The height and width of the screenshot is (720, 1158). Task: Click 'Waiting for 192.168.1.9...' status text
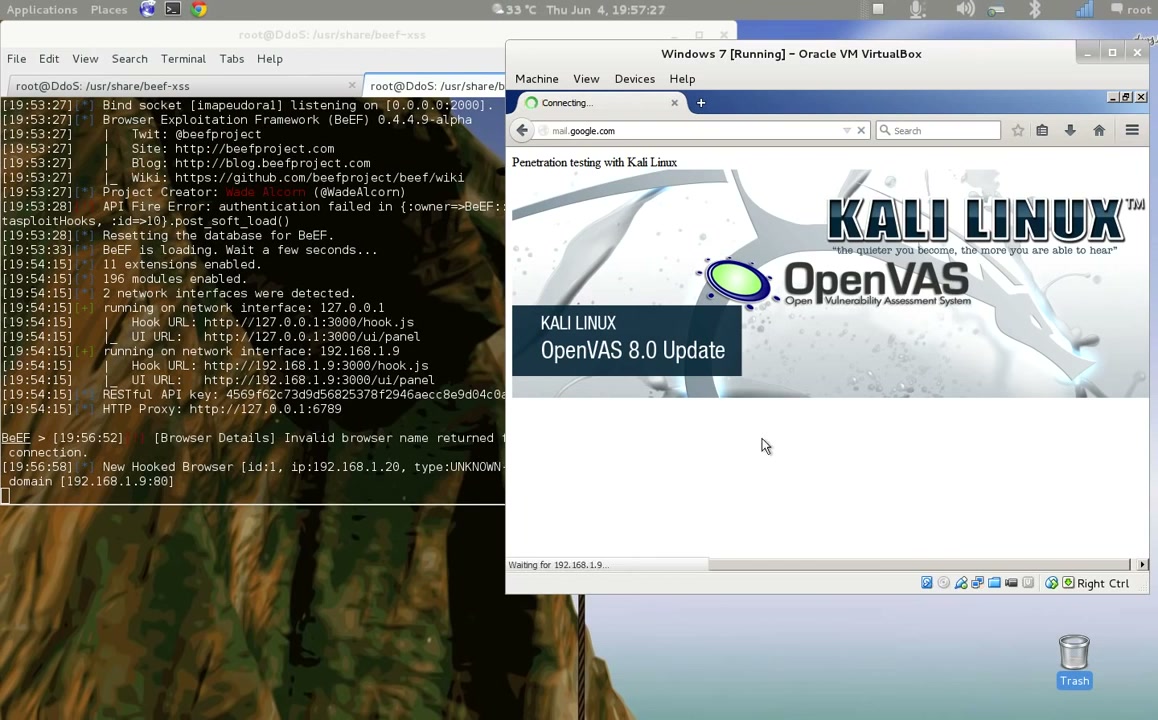558,565
